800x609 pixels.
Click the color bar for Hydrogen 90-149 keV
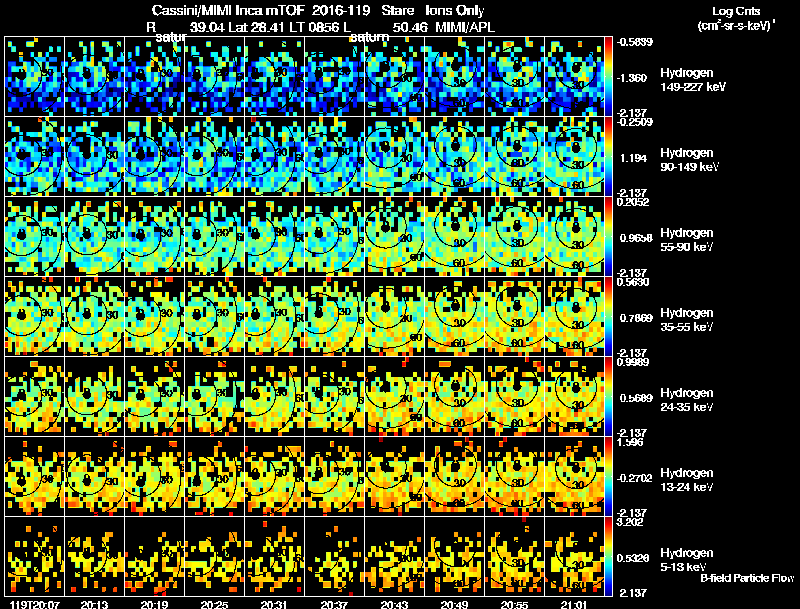click(608, 157)
